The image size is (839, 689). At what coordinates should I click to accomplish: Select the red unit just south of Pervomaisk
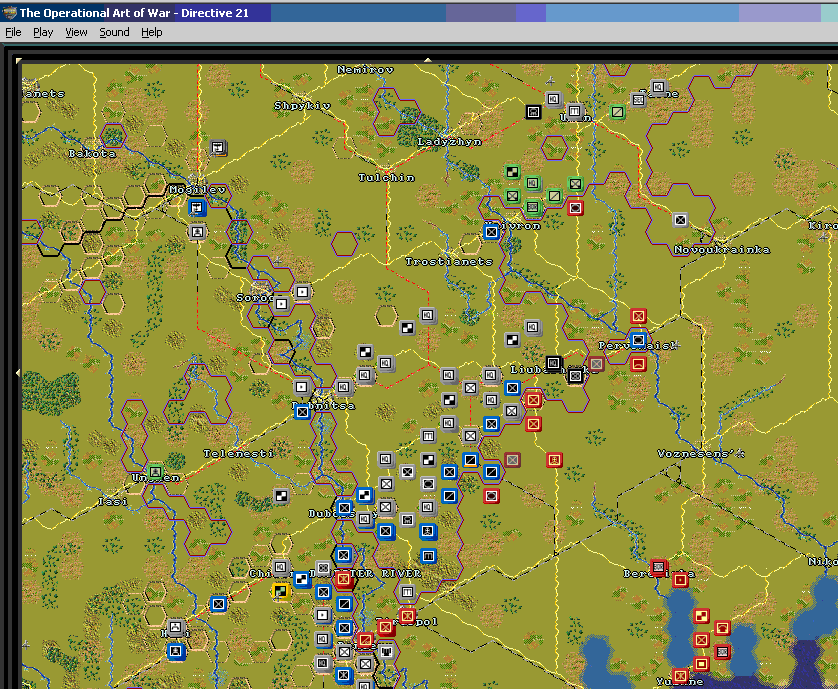point(638,364)
